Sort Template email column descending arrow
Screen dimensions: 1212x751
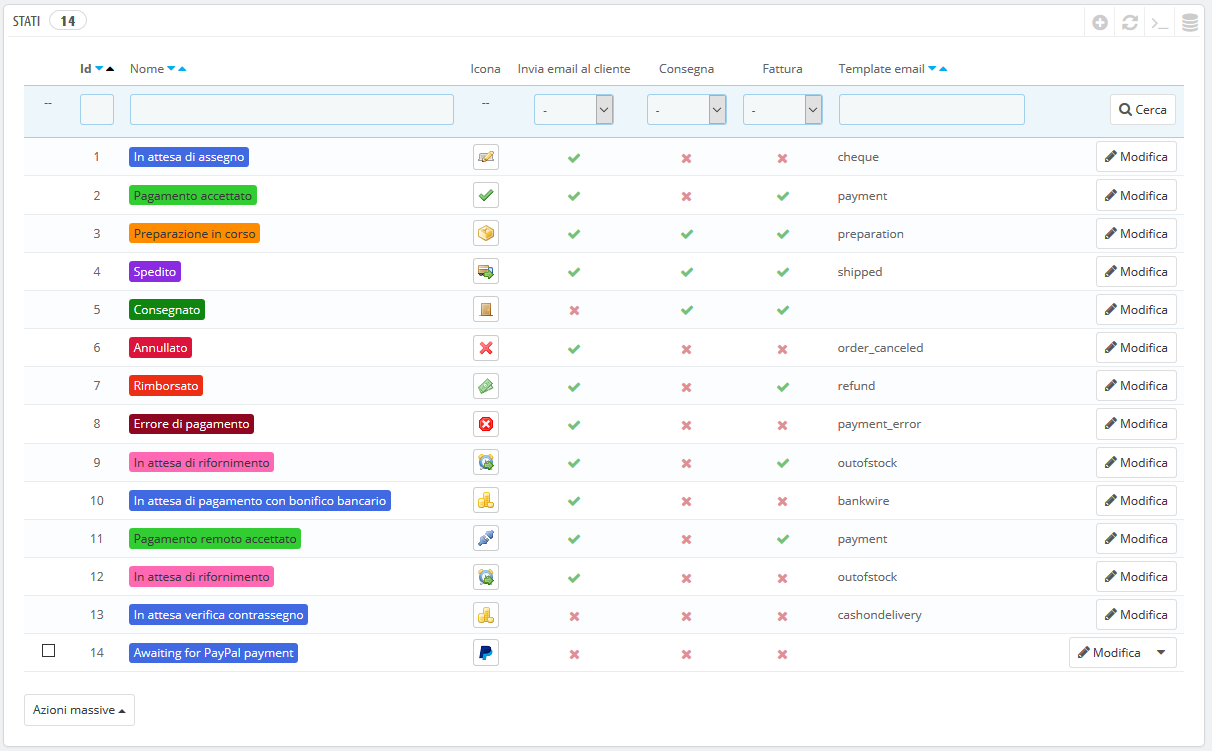click(932, 69)
